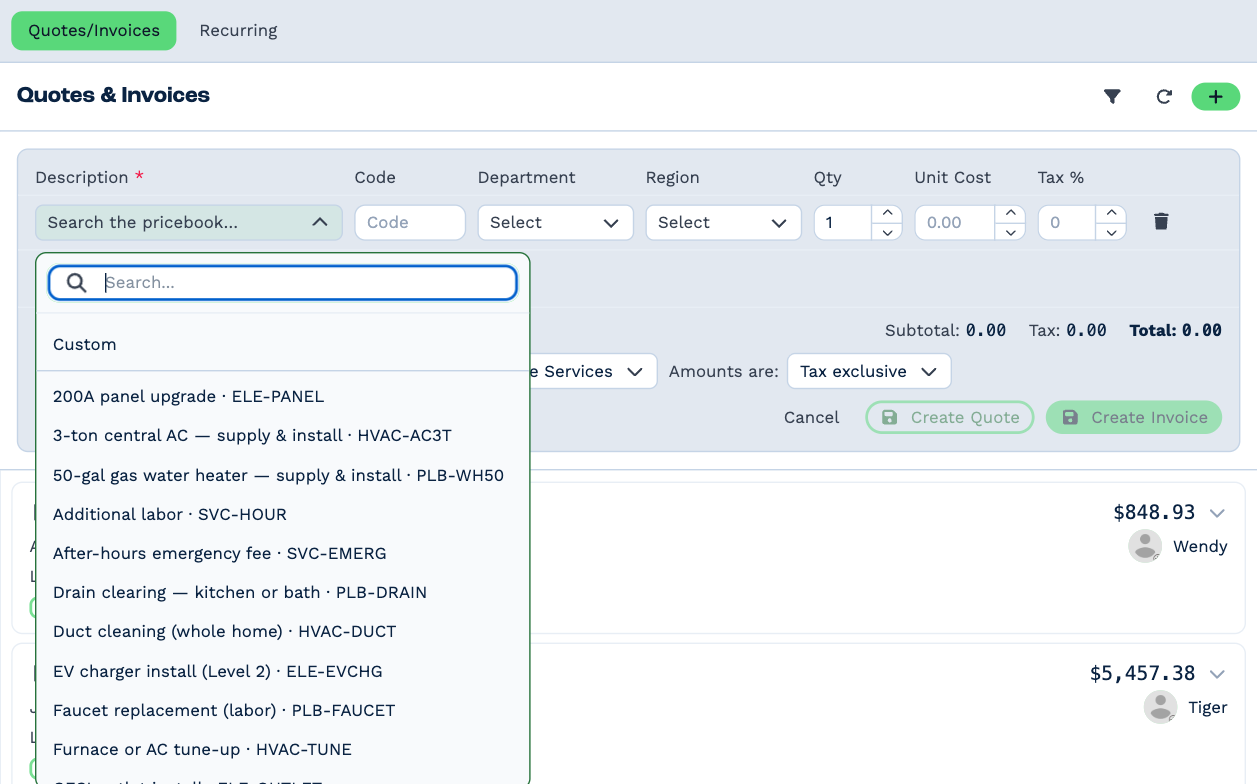Refresh the Quotes & Invoices list
The height and width of the screenshot is (784, 1257).
pyautogui.click(x=1164, y=97)
